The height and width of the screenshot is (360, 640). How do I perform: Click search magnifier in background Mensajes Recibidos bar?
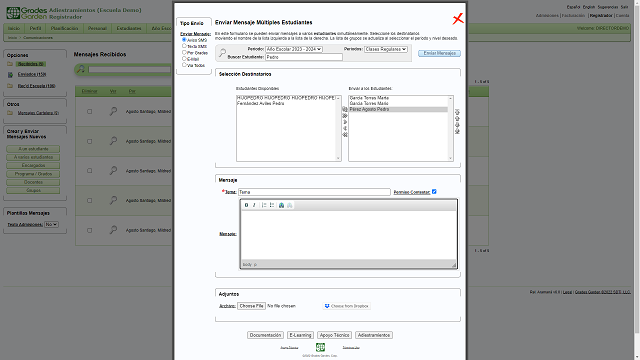coord(81,69)
